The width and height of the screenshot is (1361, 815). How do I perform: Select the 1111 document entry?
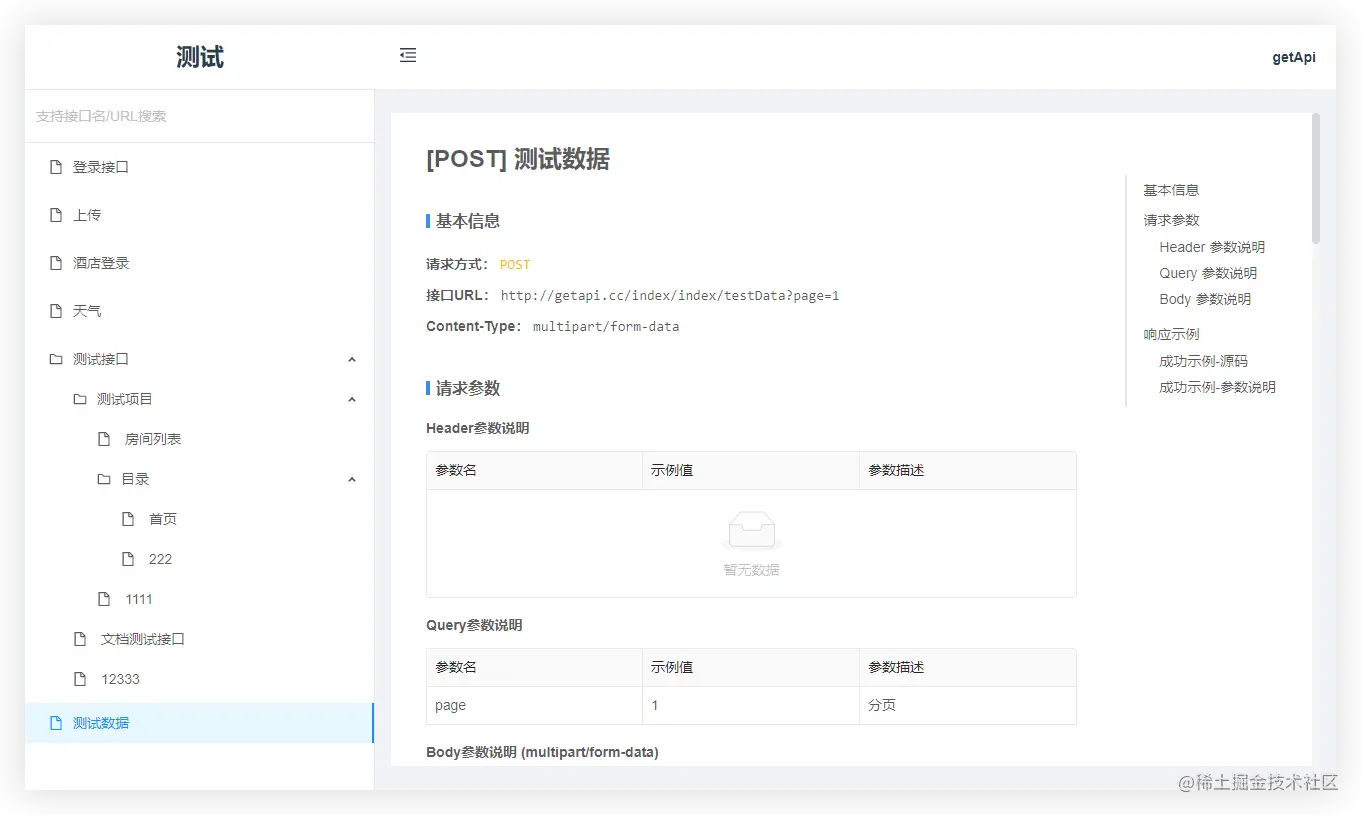coord(199,599)
